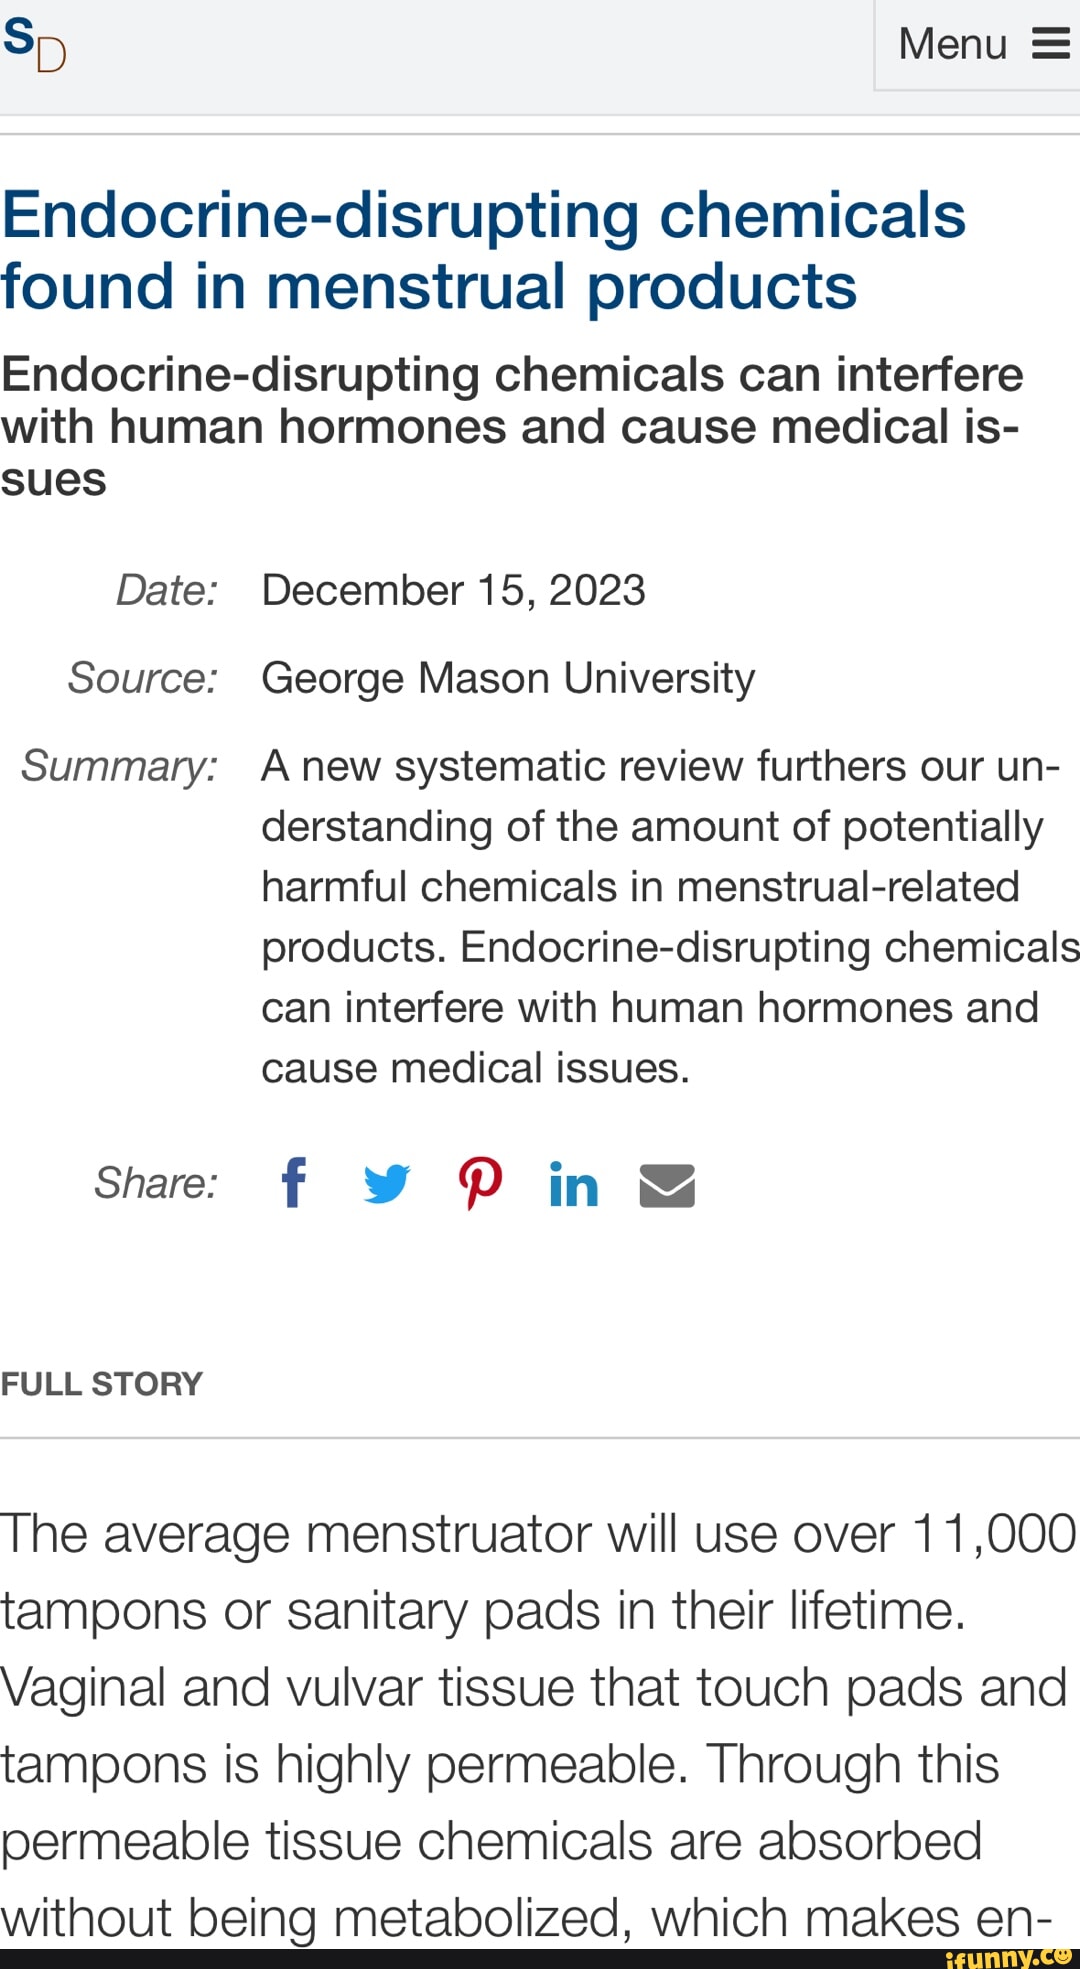Click the December 15, 2023 date
The height and width of the screenshot is (1969, 1080).
(453, 590)
